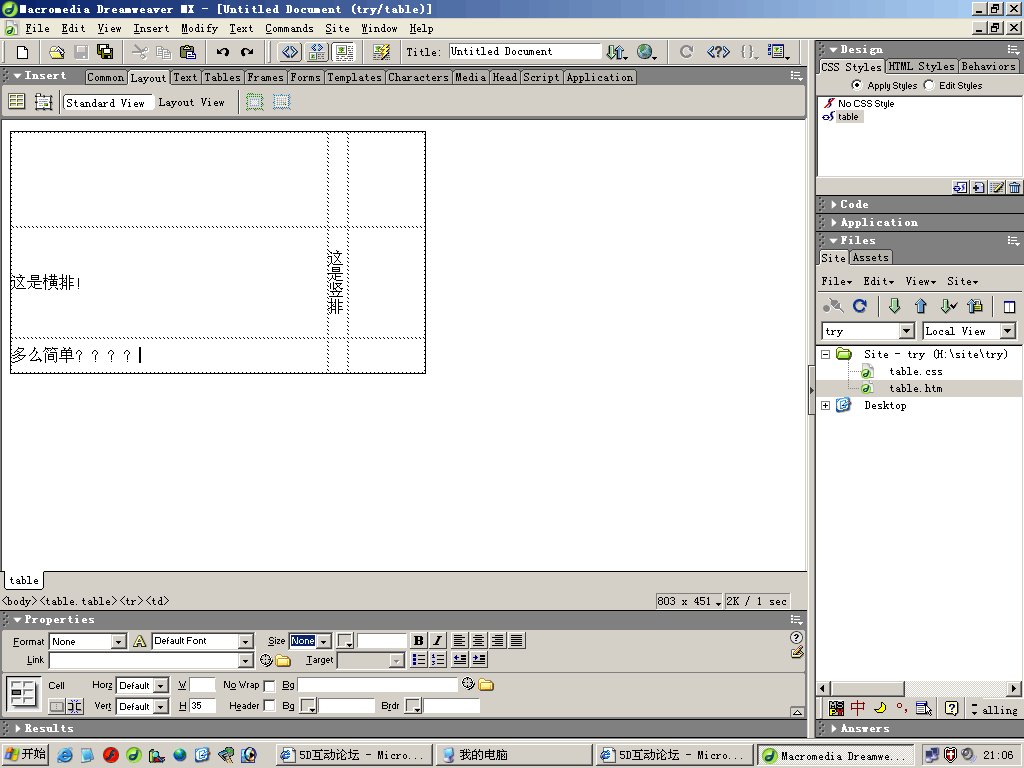Click the cell height H input field
Screen dimensions: 1024x768
click(x=203, y=706)
